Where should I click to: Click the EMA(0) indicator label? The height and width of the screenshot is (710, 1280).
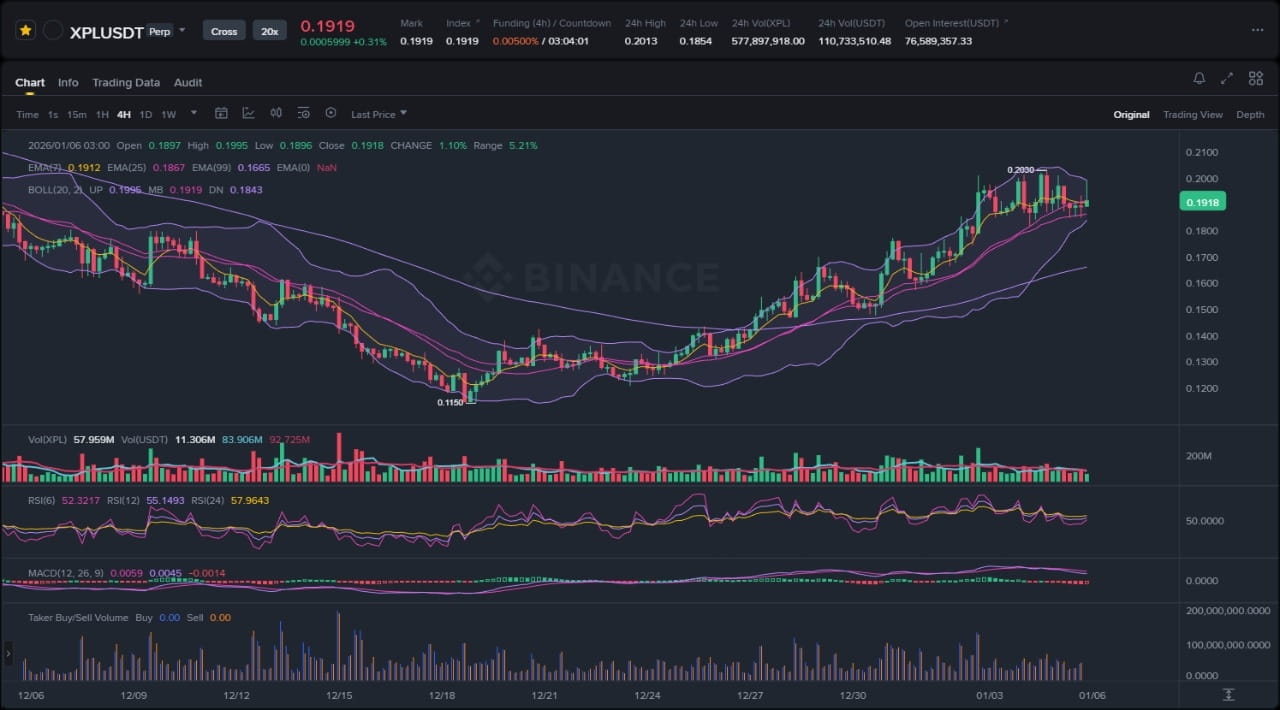pos(294,168)
